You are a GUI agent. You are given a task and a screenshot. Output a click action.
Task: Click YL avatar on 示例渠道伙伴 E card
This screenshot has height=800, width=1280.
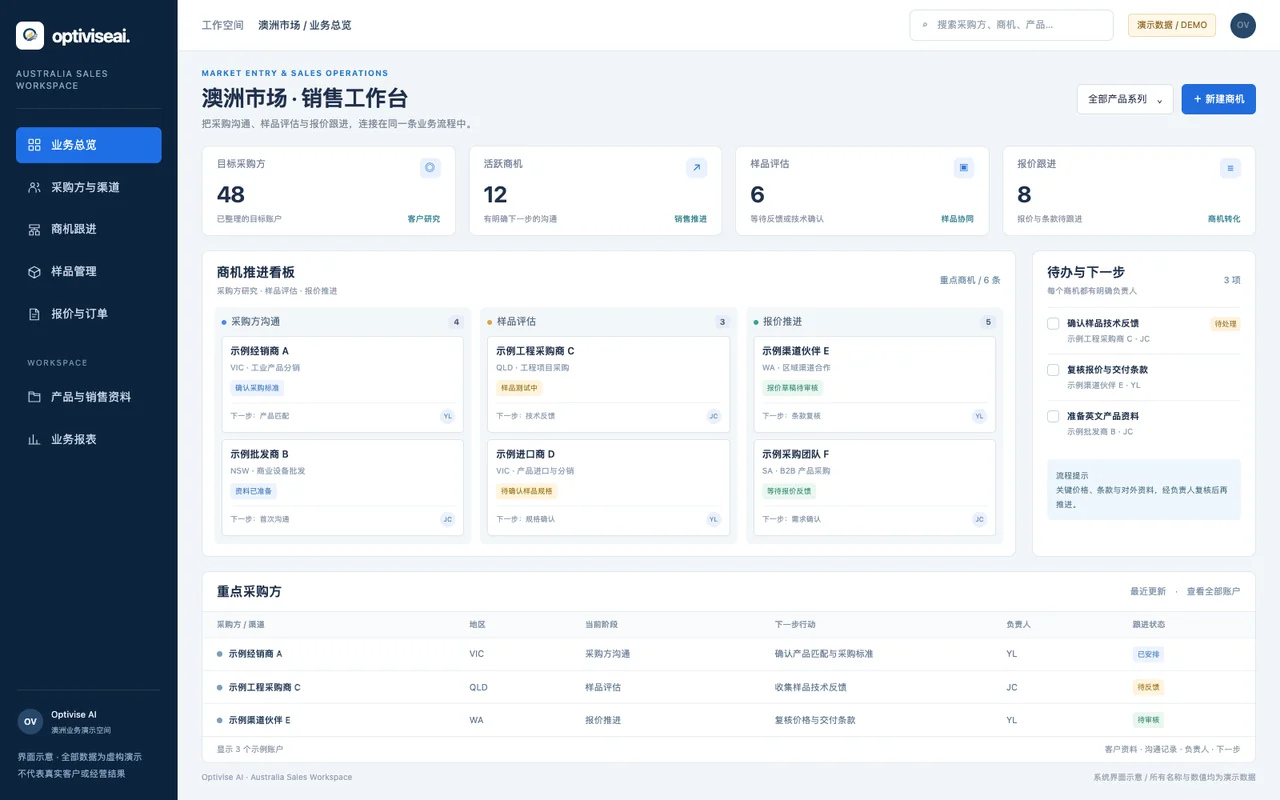(x=979, y=416)
